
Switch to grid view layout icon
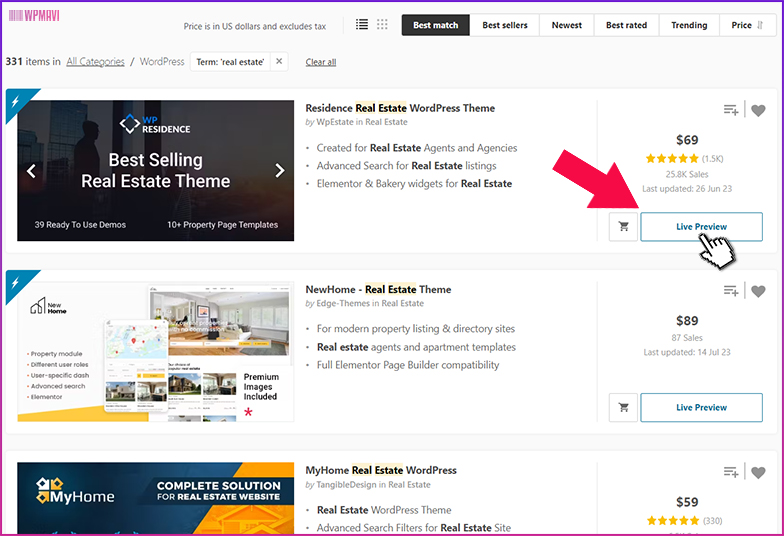pyautogui.click(x=382, y=24)
